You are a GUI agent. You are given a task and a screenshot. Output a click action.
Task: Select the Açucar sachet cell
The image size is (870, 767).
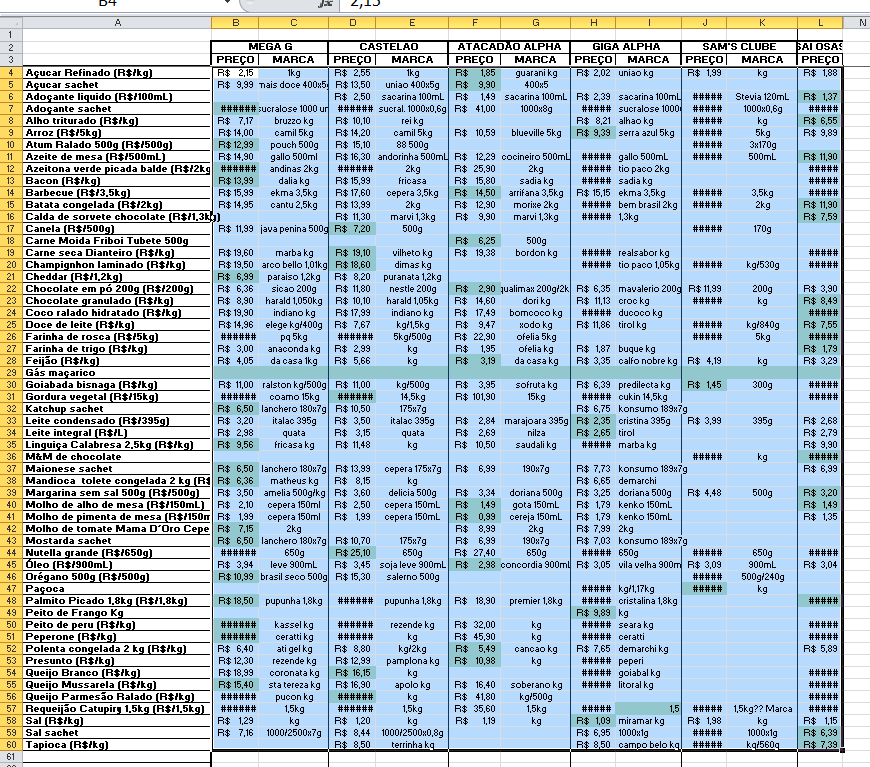117,85
